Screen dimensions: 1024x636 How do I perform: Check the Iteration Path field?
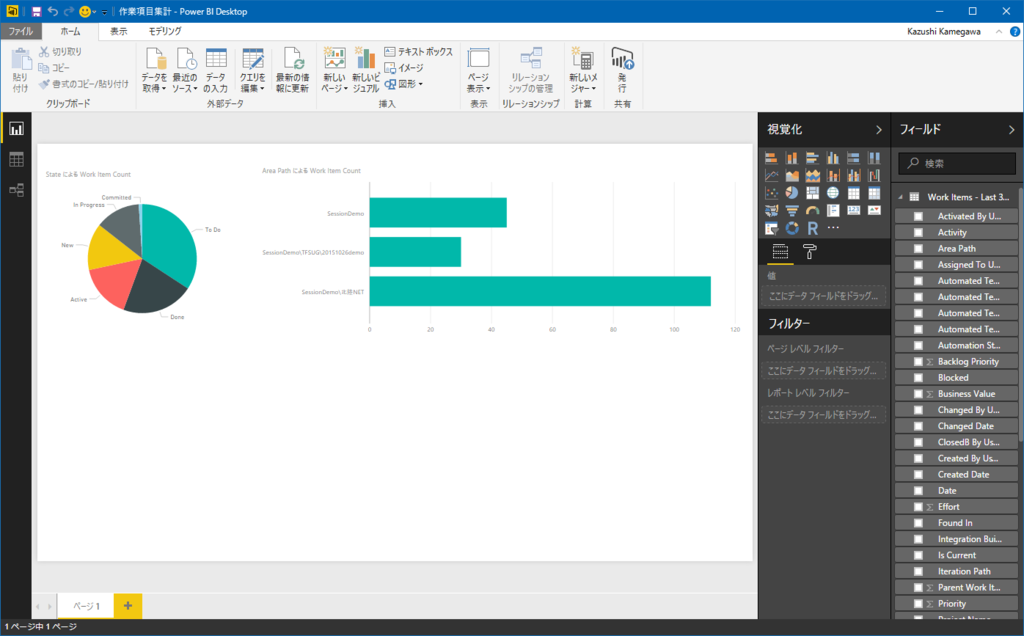pos(918,571)
